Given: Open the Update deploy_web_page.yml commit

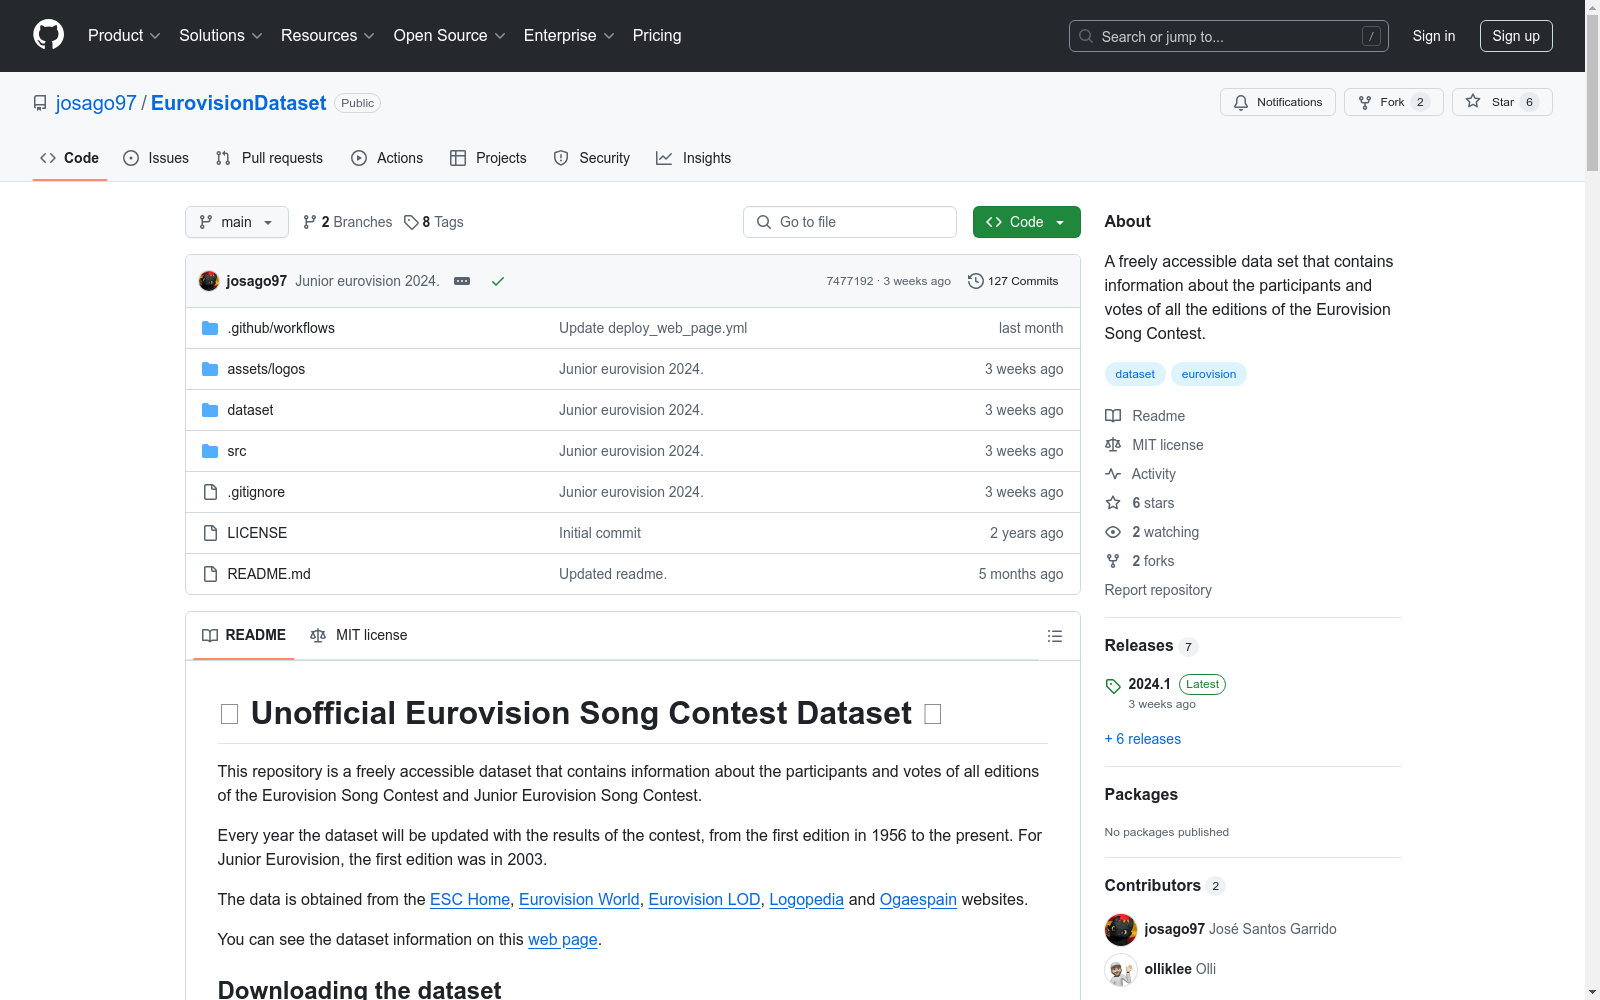Looking at the screenshot, I should tap(653, 328).
